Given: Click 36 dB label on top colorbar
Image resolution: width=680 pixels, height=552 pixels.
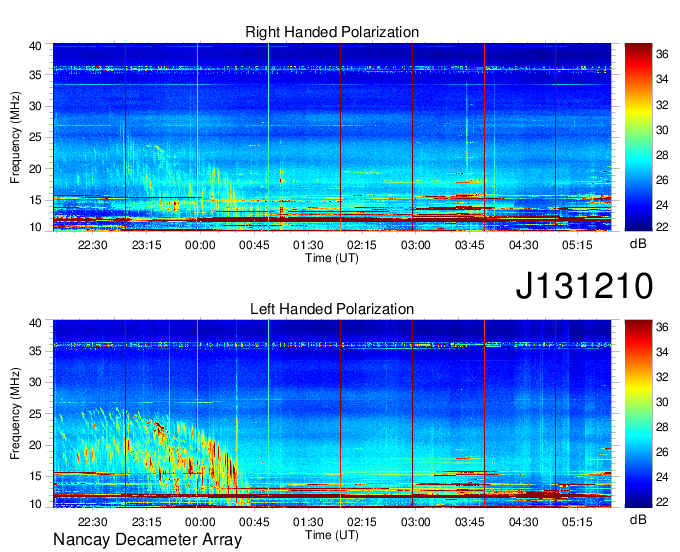Looking at the screenshot, I should pos(662,54).
